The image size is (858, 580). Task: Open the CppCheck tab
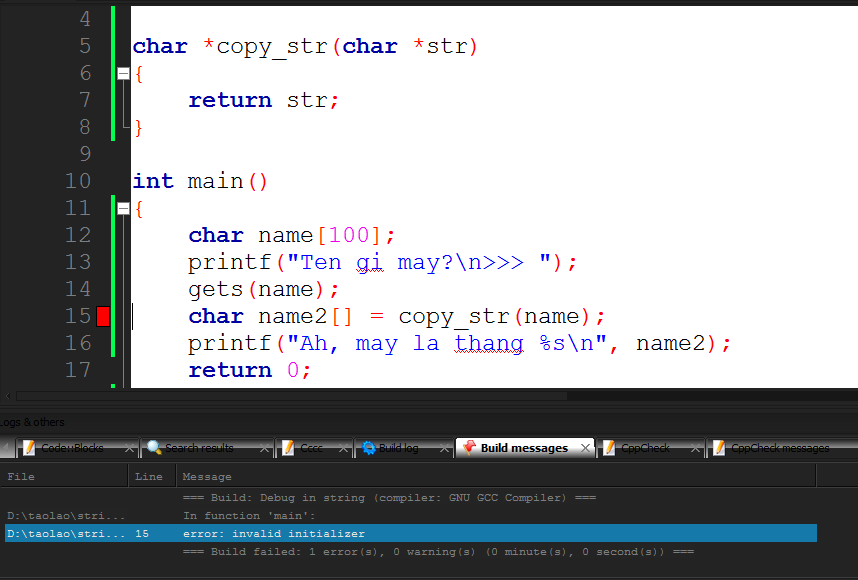pyautogui.click(x=645, y=448)
